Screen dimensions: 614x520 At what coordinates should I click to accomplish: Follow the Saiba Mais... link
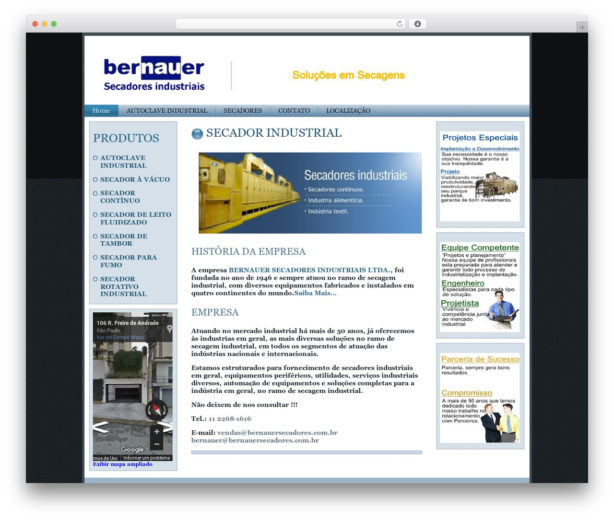[x=315, y=293]
